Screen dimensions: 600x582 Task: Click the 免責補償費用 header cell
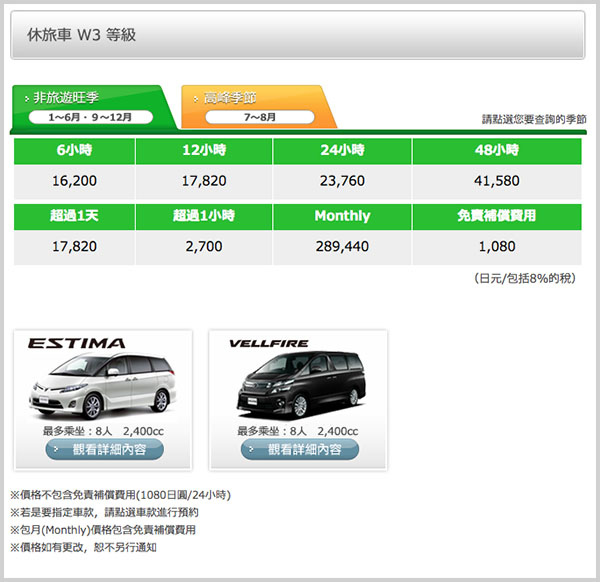coord(497,217)
